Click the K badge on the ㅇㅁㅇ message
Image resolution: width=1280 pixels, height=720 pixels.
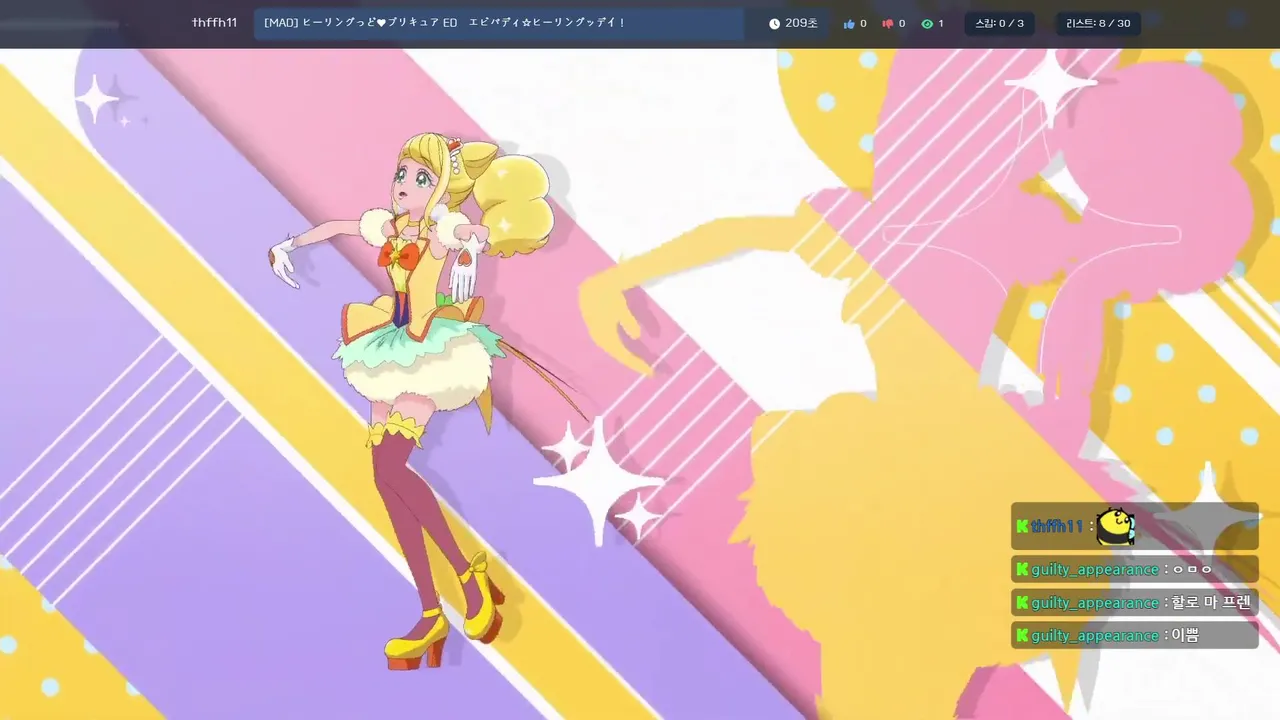point(1022,569)
